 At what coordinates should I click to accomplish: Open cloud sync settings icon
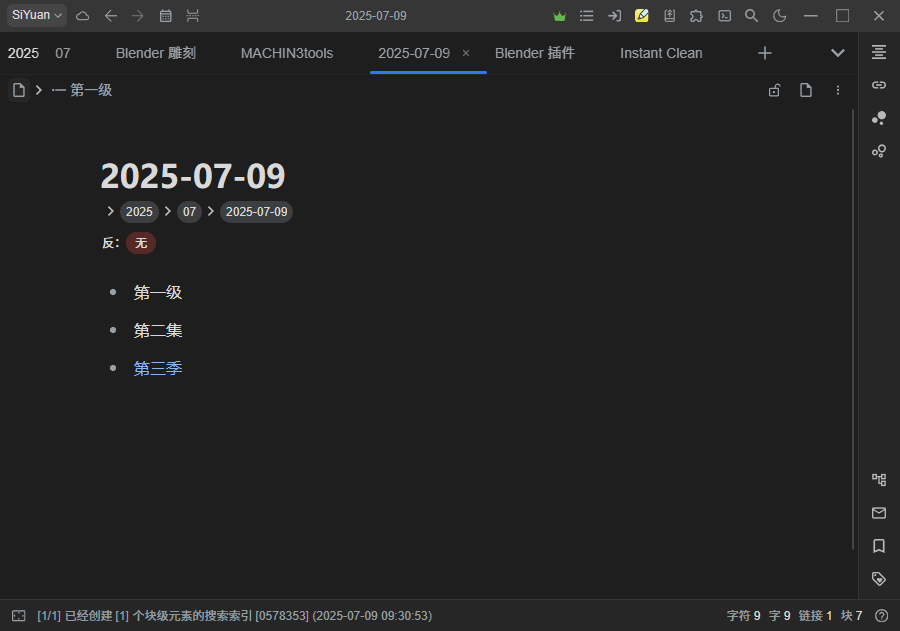83,16
